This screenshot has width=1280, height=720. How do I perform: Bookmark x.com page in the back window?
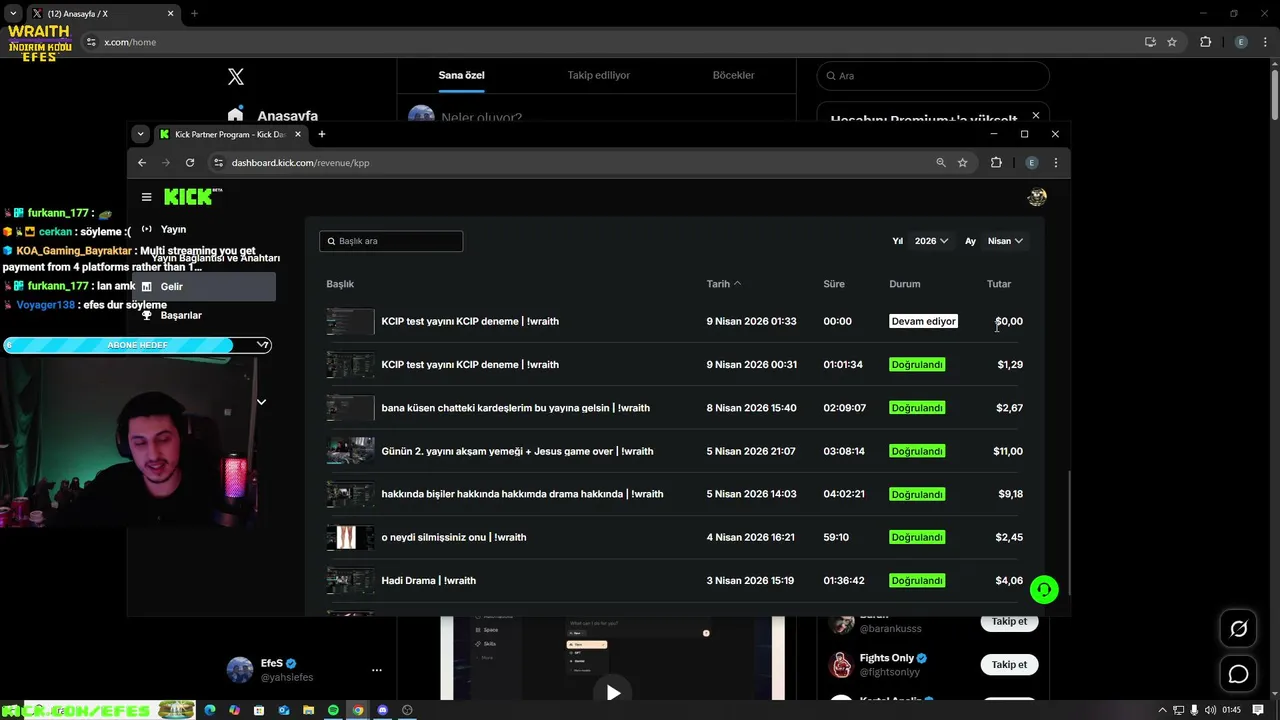pos(1172,42)
